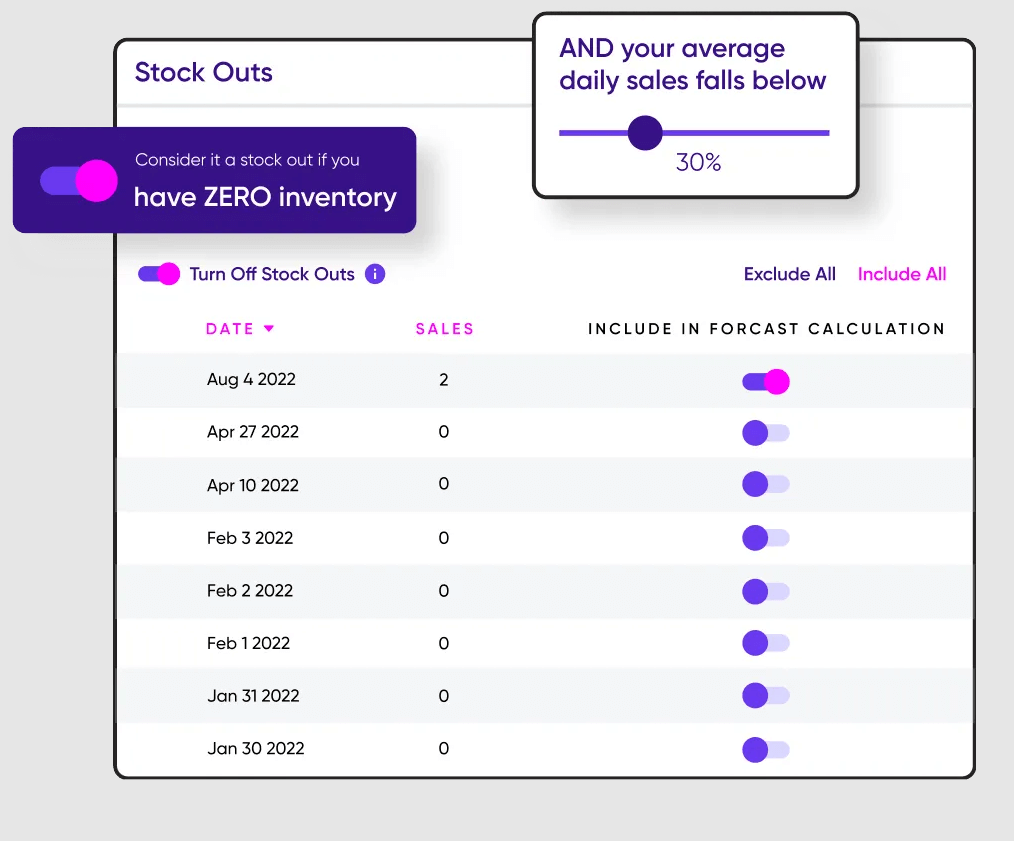Click the Stock Outs panel title

tap(204, 72)
